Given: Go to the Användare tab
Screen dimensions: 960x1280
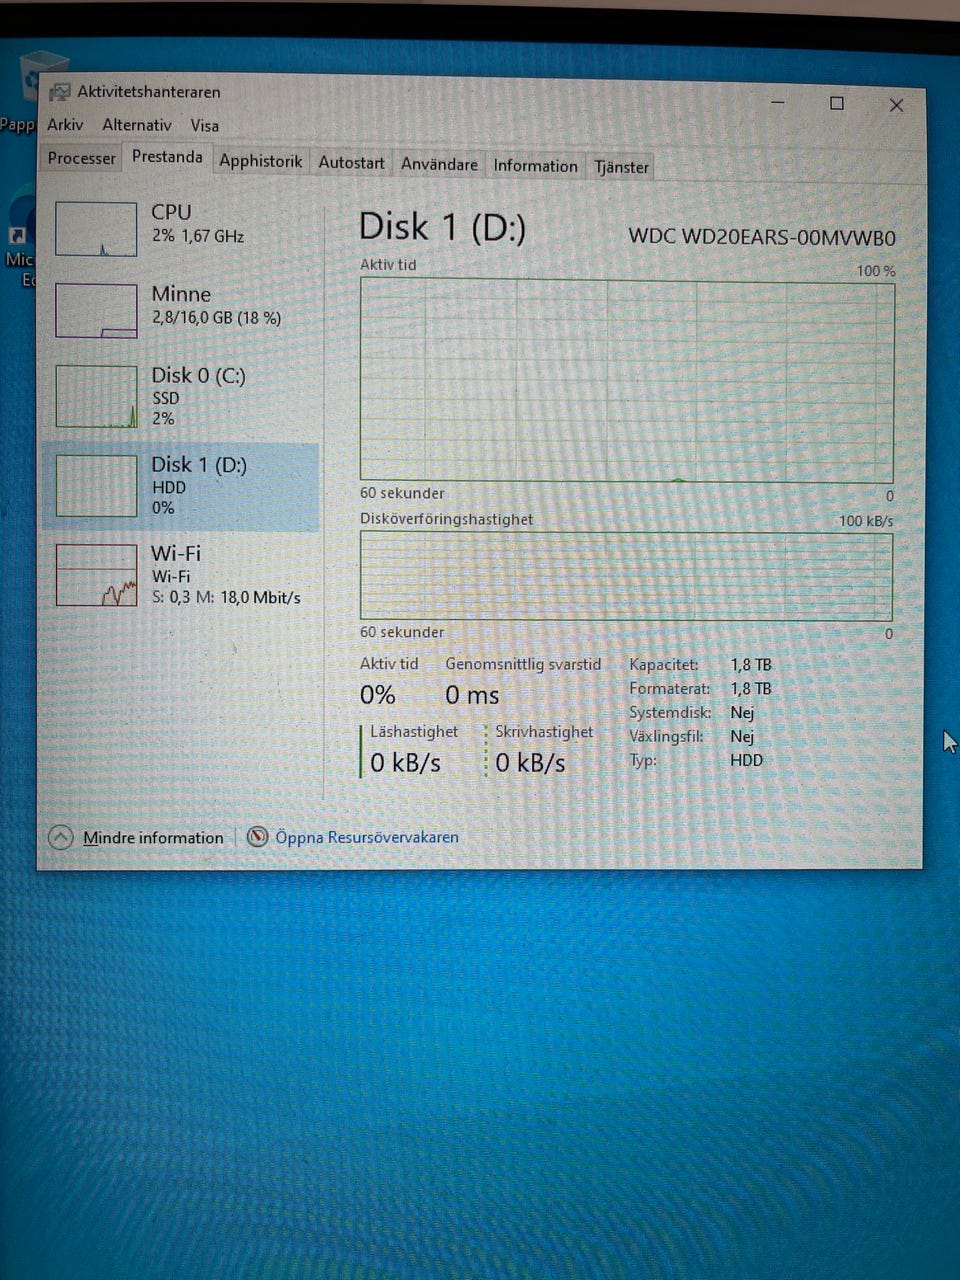Looking at the screenshot, I should click(x=439, y=164).
